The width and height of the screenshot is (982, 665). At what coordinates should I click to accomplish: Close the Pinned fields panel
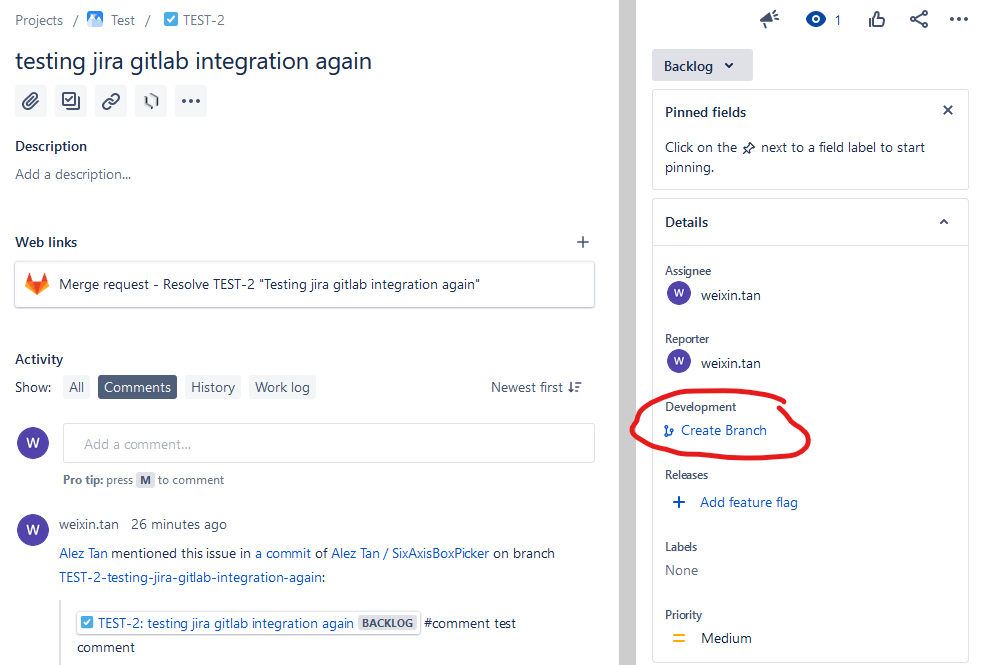[x=948, y=111]
